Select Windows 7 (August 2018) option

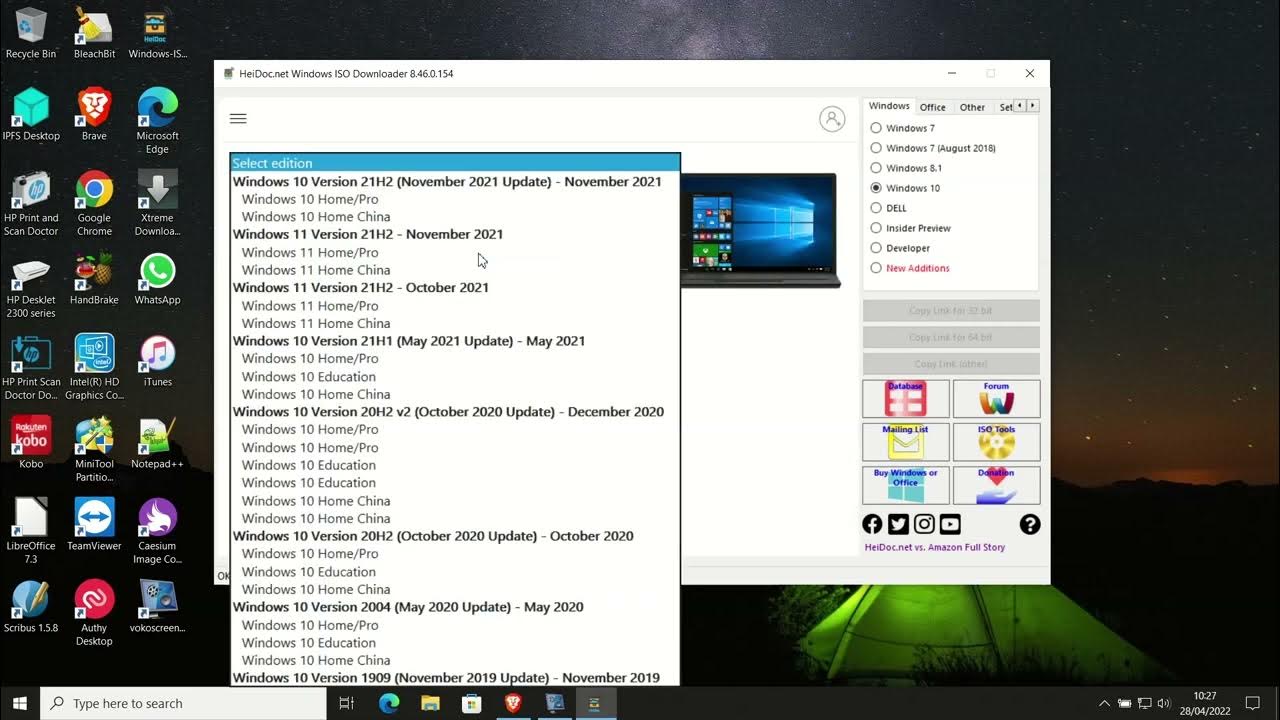(x=876, y=148)
